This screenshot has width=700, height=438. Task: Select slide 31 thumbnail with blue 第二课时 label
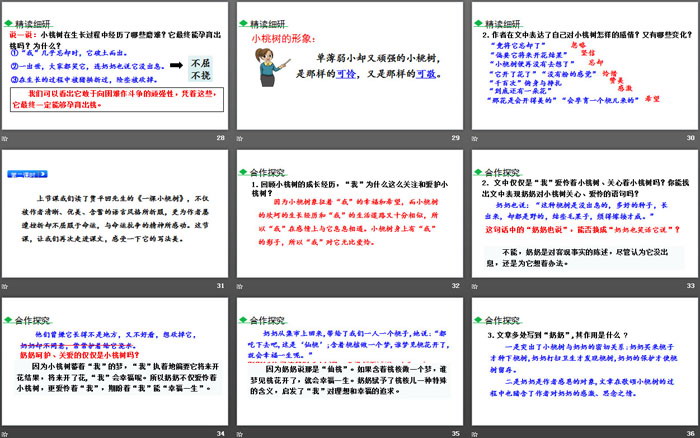[x=115, y=213]
